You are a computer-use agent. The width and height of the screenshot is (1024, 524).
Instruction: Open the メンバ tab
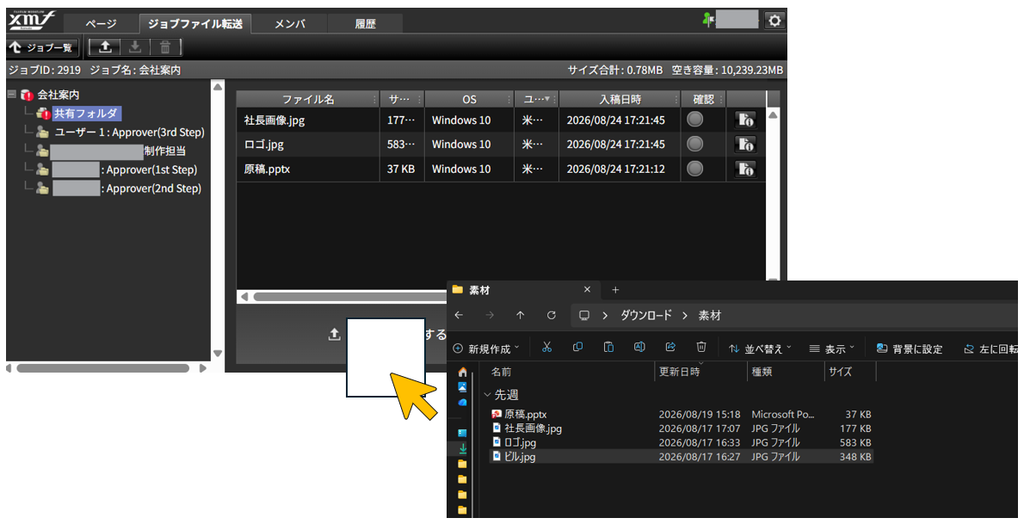click(290, 24)
